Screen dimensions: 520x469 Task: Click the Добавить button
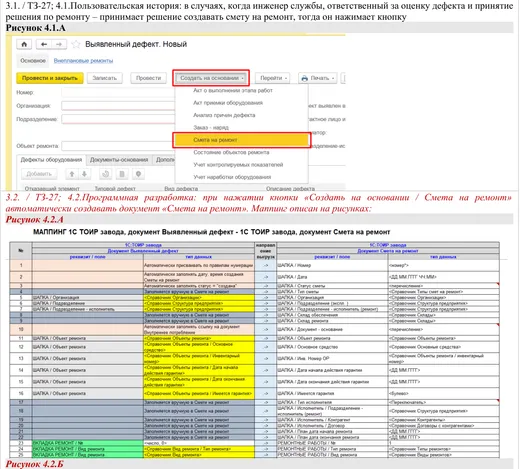39,174
